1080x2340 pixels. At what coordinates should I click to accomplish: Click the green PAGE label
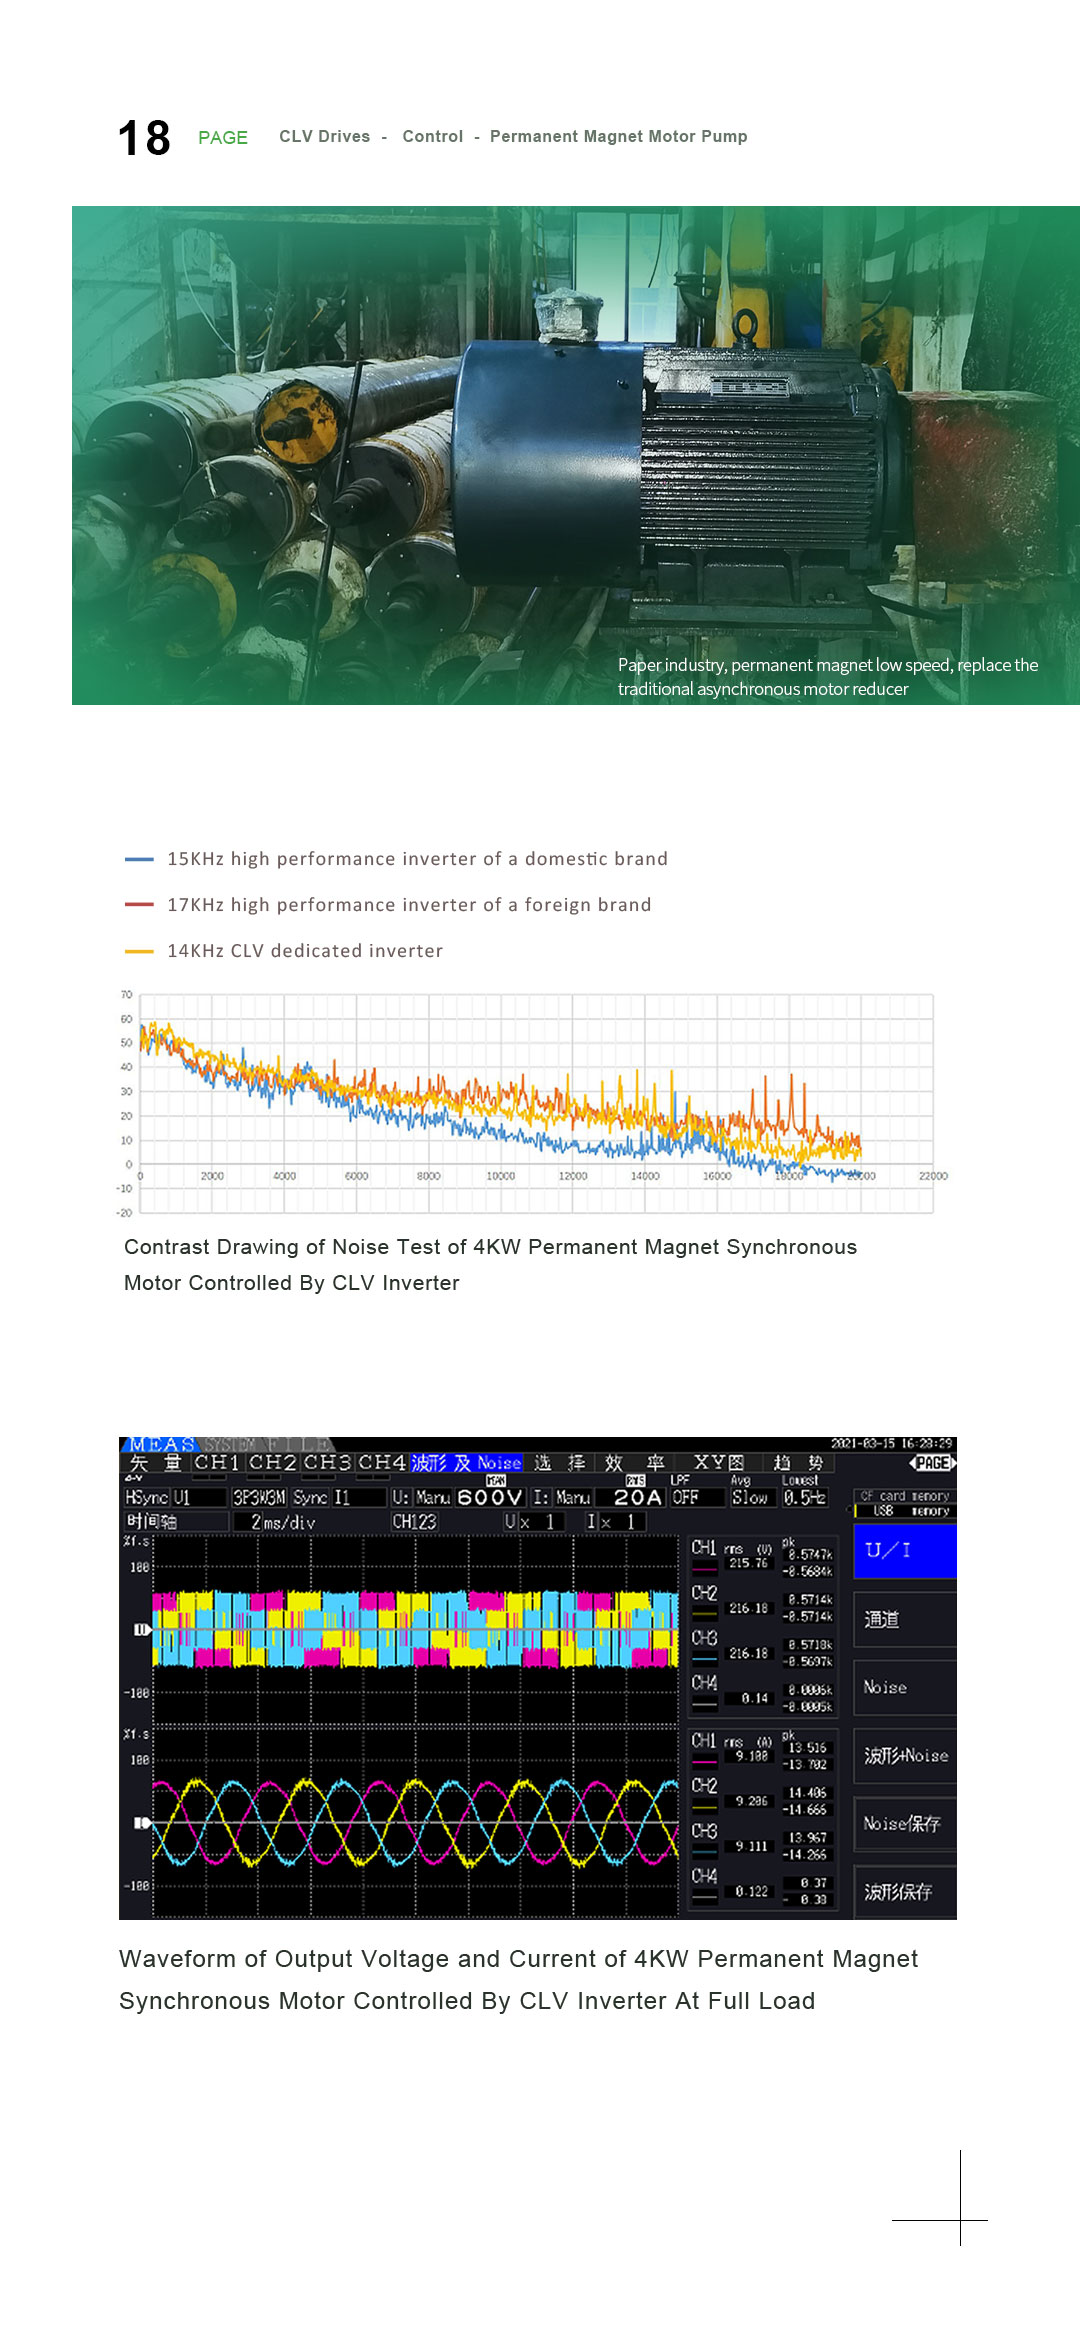[223, 138]
